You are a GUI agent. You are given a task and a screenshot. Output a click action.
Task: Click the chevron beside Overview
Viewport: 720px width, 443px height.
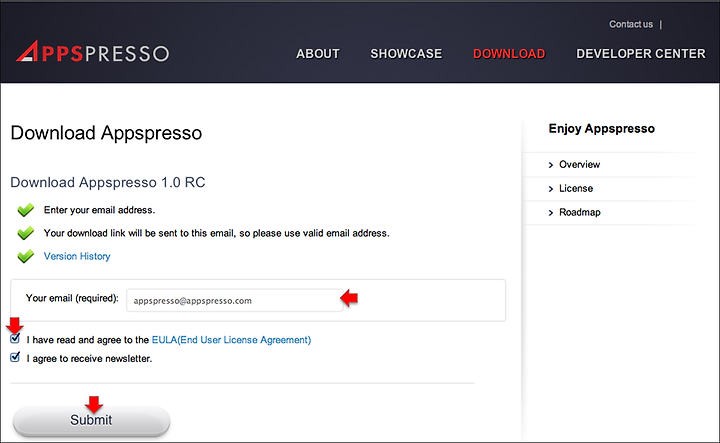551,165
